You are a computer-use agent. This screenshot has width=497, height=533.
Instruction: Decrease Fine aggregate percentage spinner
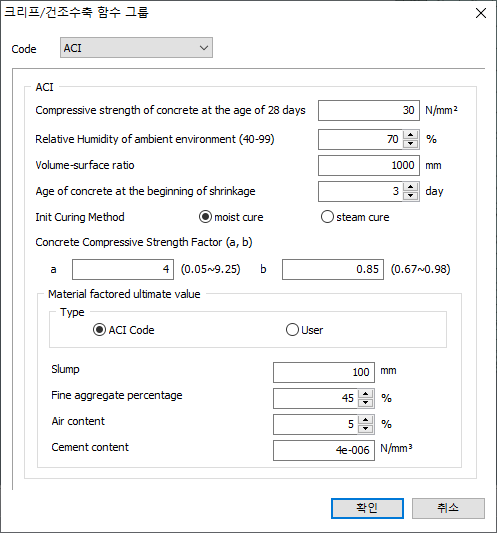[x=365, y=403]
